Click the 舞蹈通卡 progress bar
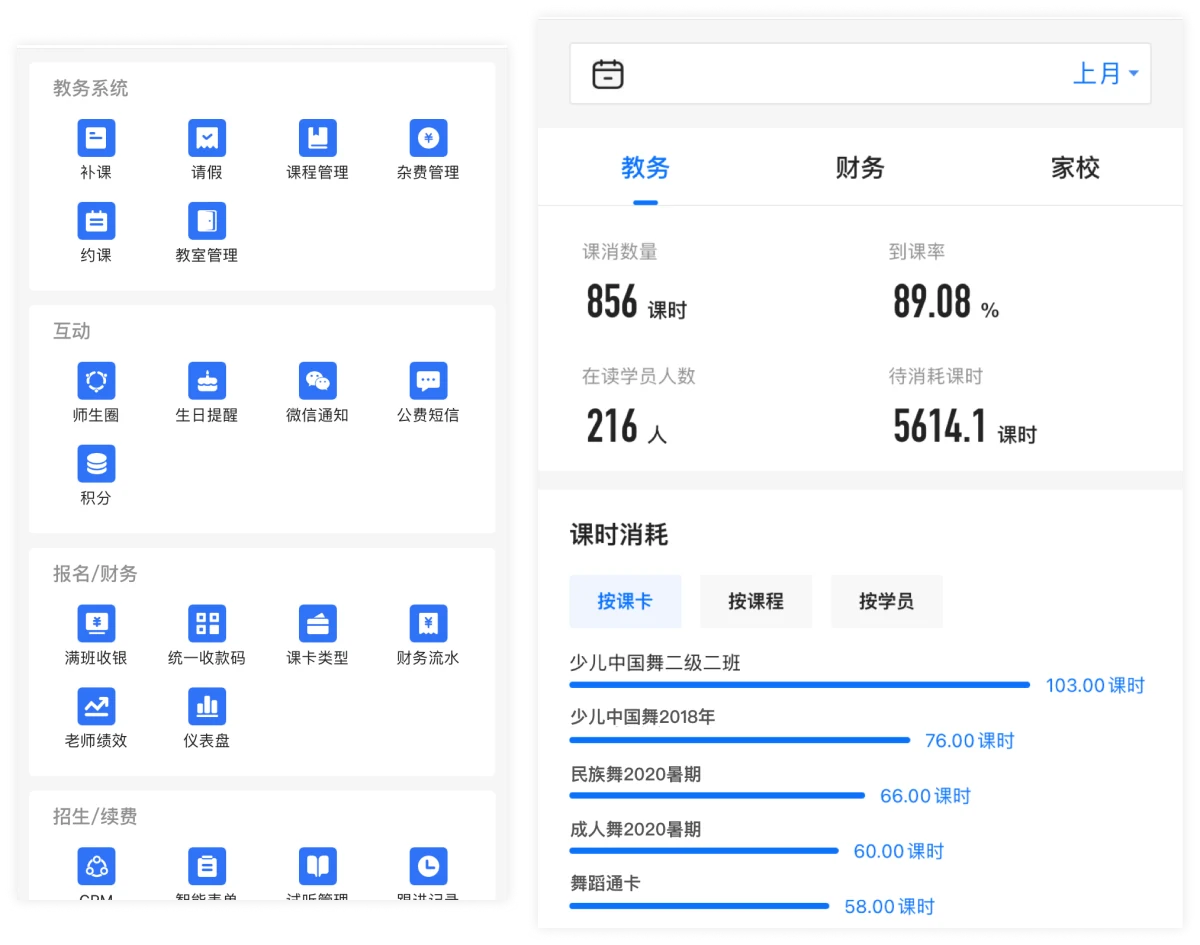 (699, 906)
